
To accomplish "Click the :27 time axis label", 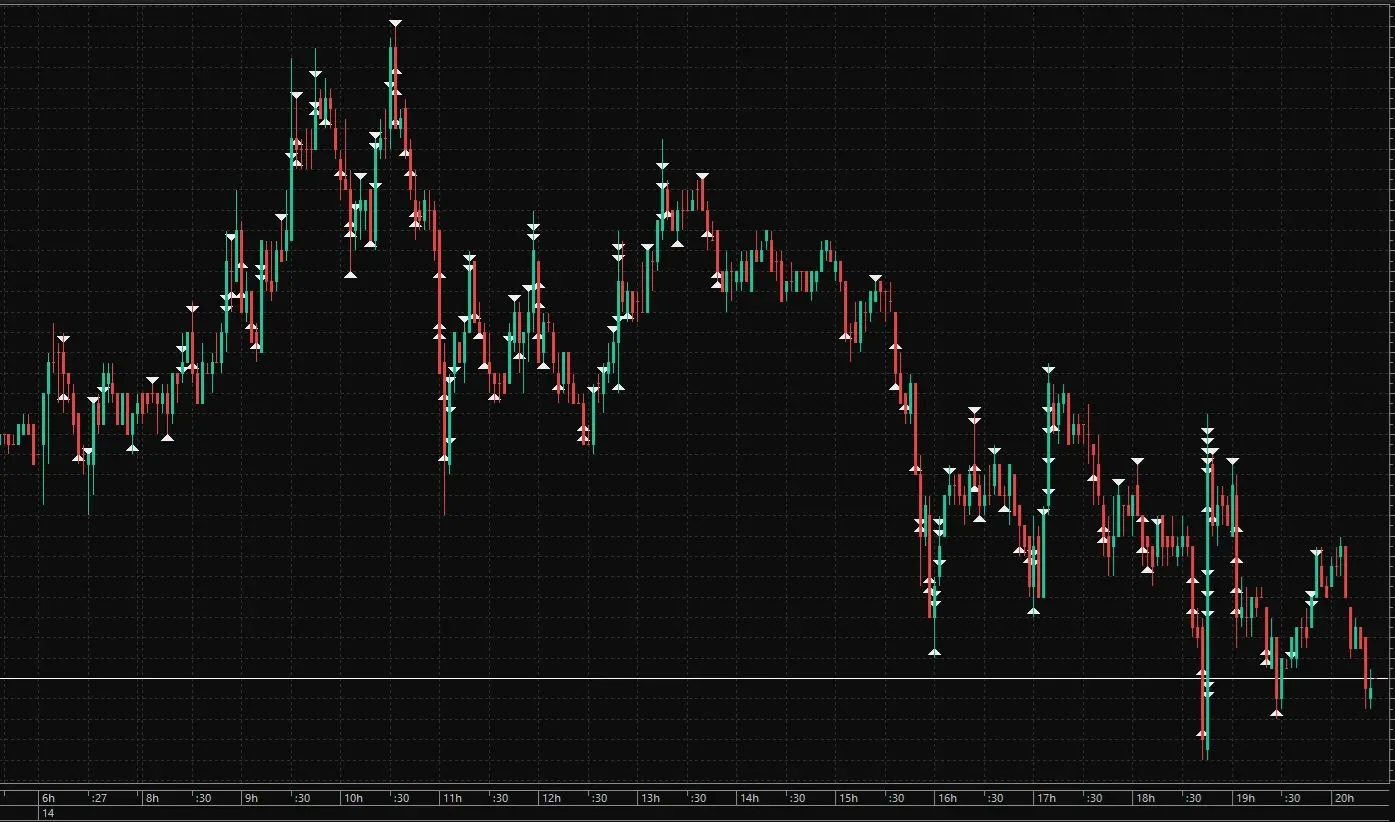I will pos(98,798).
